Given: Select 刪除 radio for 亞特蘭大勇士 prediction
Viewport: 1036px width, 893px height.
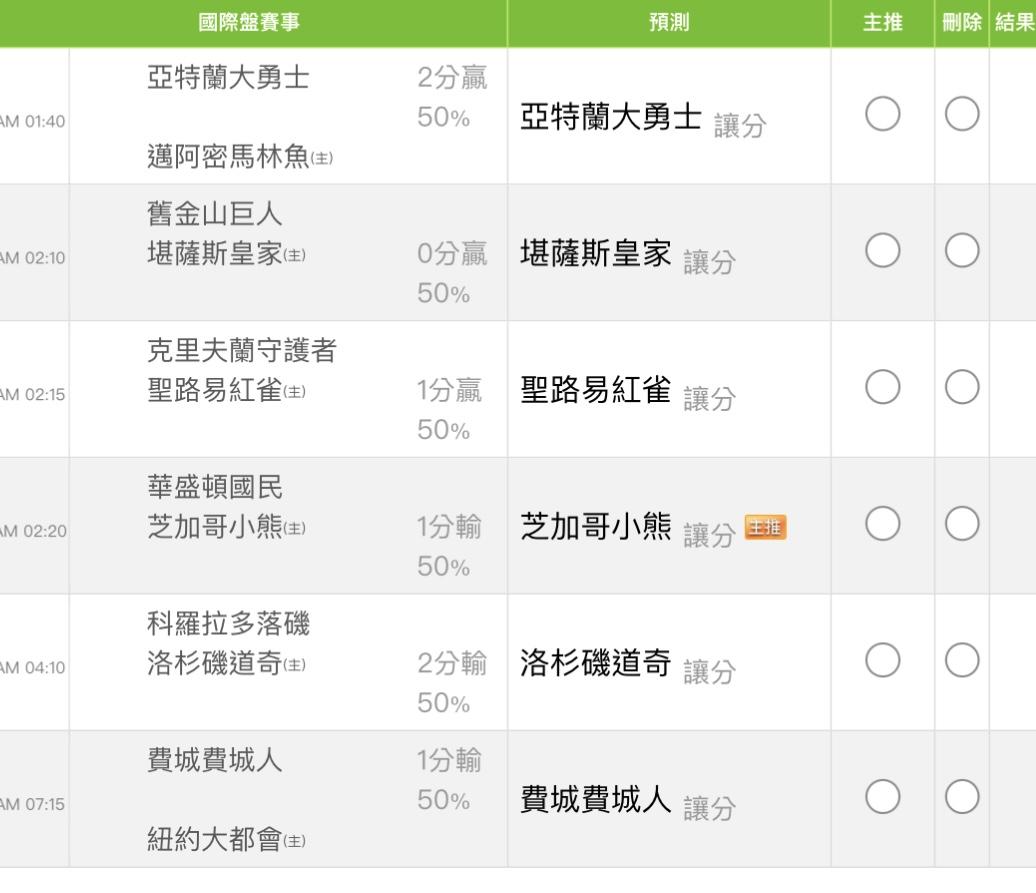Looking at the screenshot, I should [x=961, y=115].
